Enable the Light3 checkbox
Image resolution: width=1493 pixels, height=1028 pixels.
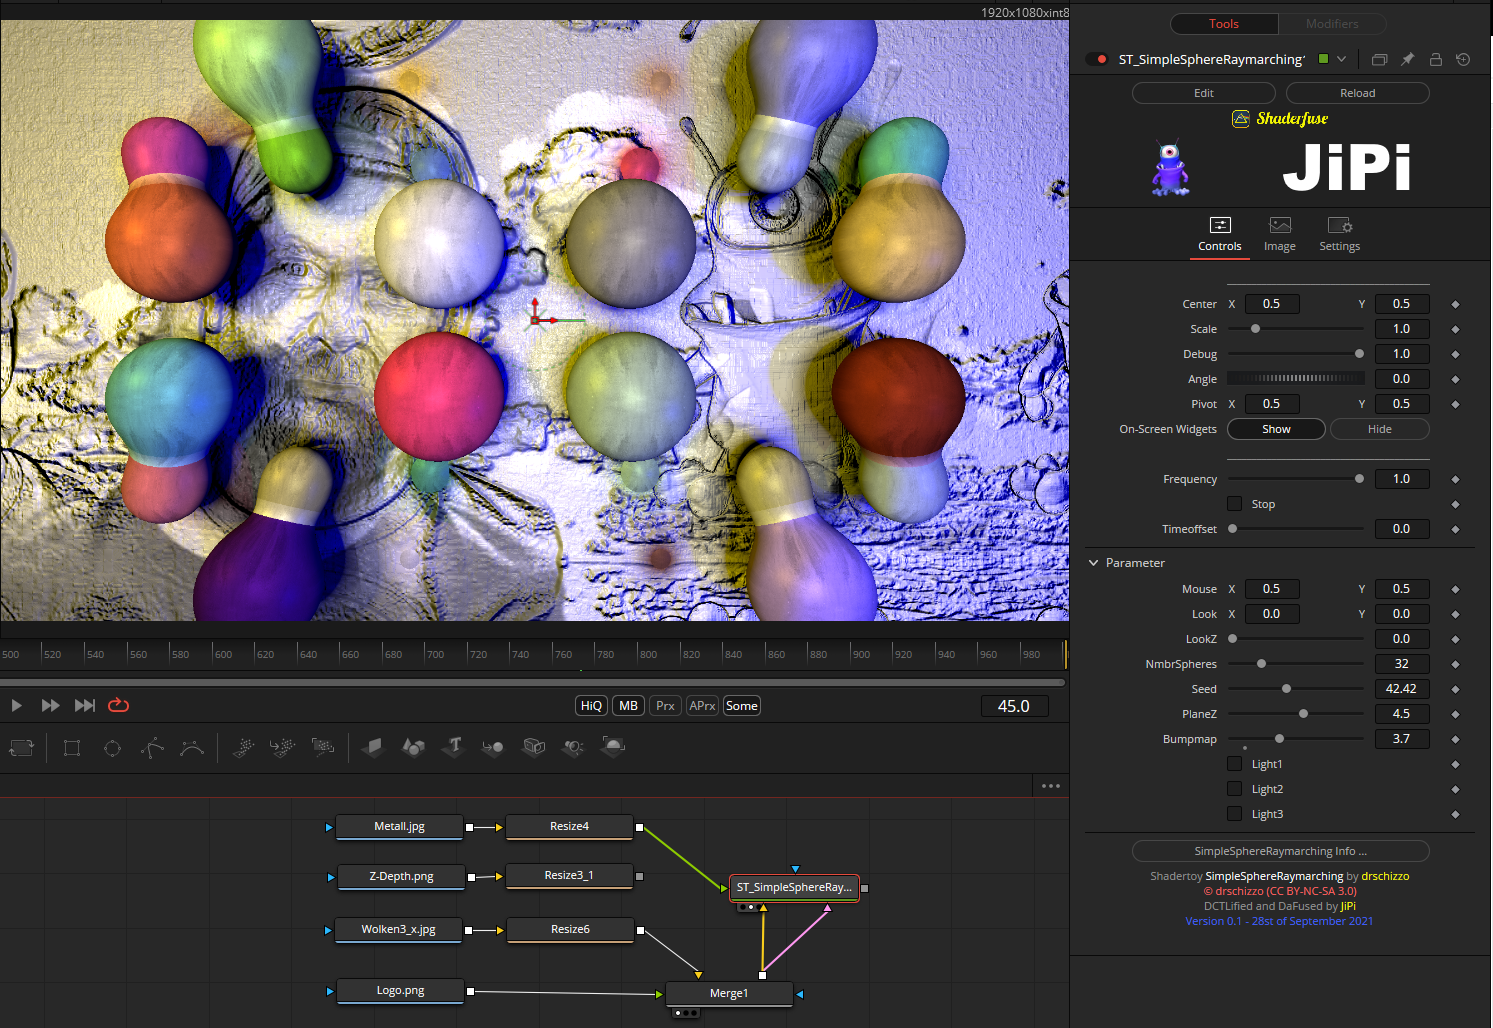pyautogui.click(x=1235, y=814)
